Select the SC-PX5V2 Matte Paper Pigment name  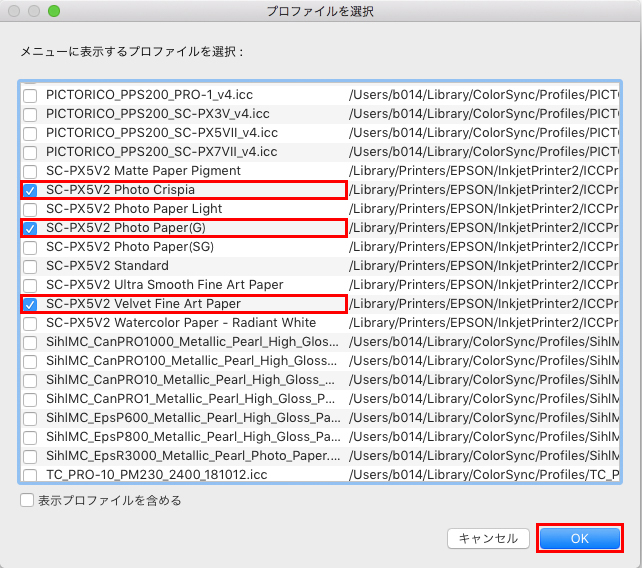pos(143,171)
